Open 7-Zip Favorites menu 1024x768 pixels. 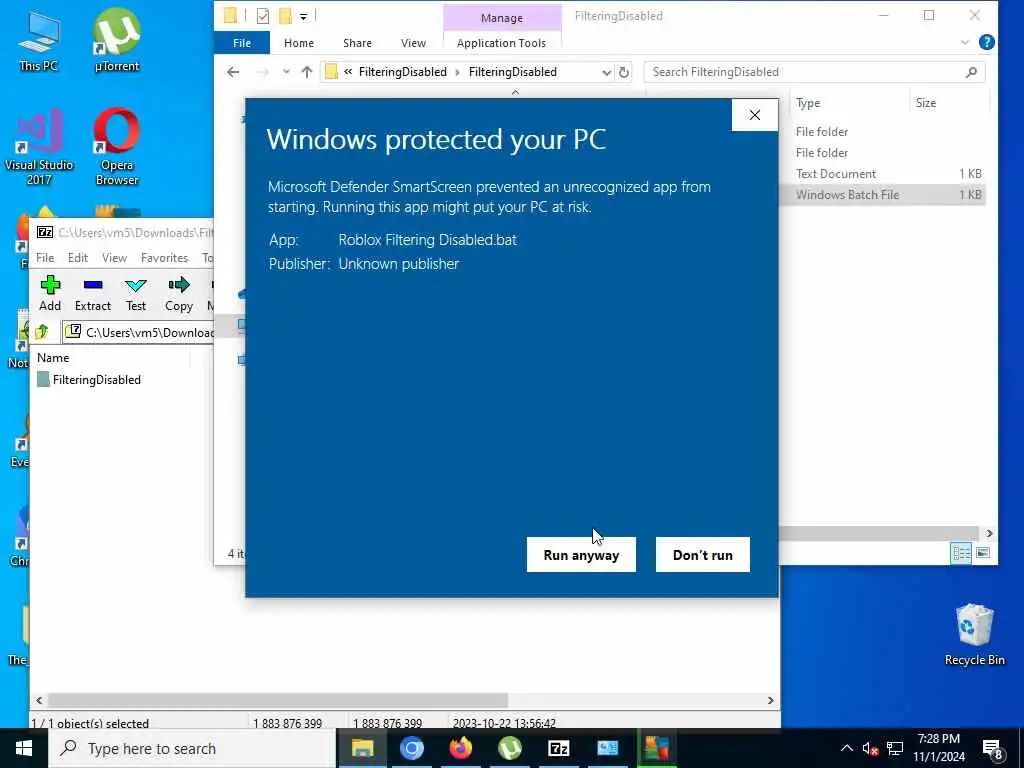[164, 258]
